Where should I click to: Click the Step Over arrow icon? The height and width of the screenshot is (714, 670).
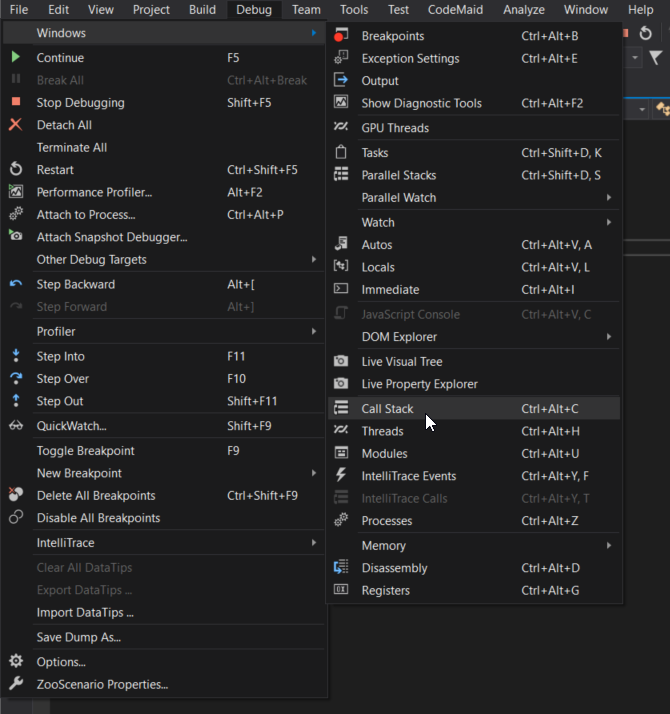click(16, 379)
